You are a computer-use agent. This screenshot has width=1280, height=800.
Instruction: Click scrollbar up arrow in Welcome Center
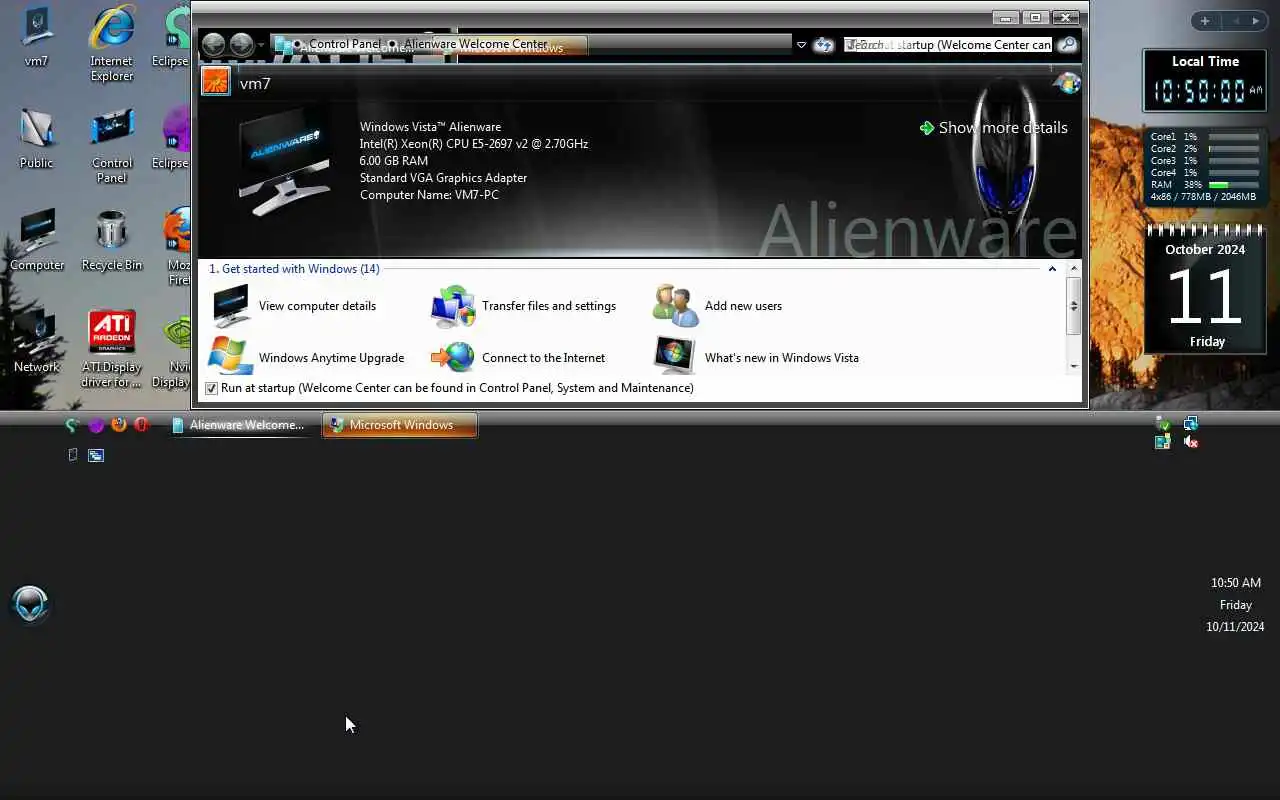tap(1074, 269)
